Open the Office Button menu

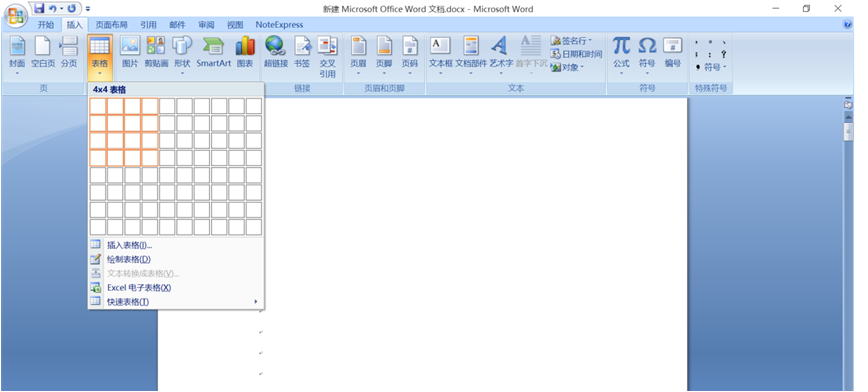pos(16,16)
